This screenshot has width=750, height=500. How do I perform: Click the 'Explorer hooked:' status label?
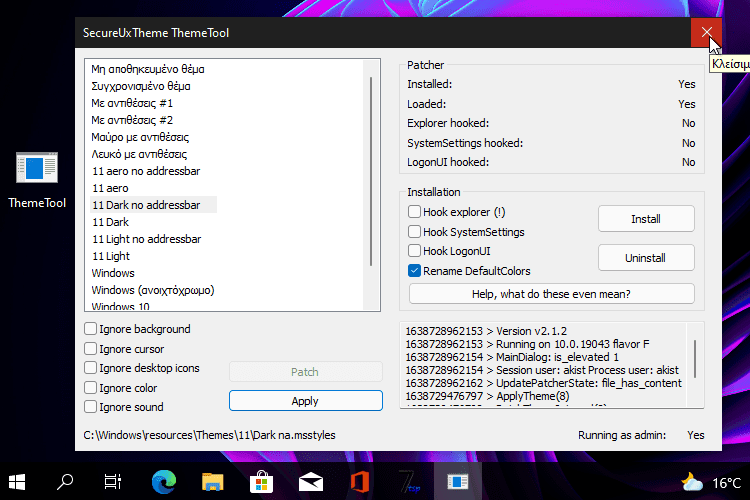448,123
